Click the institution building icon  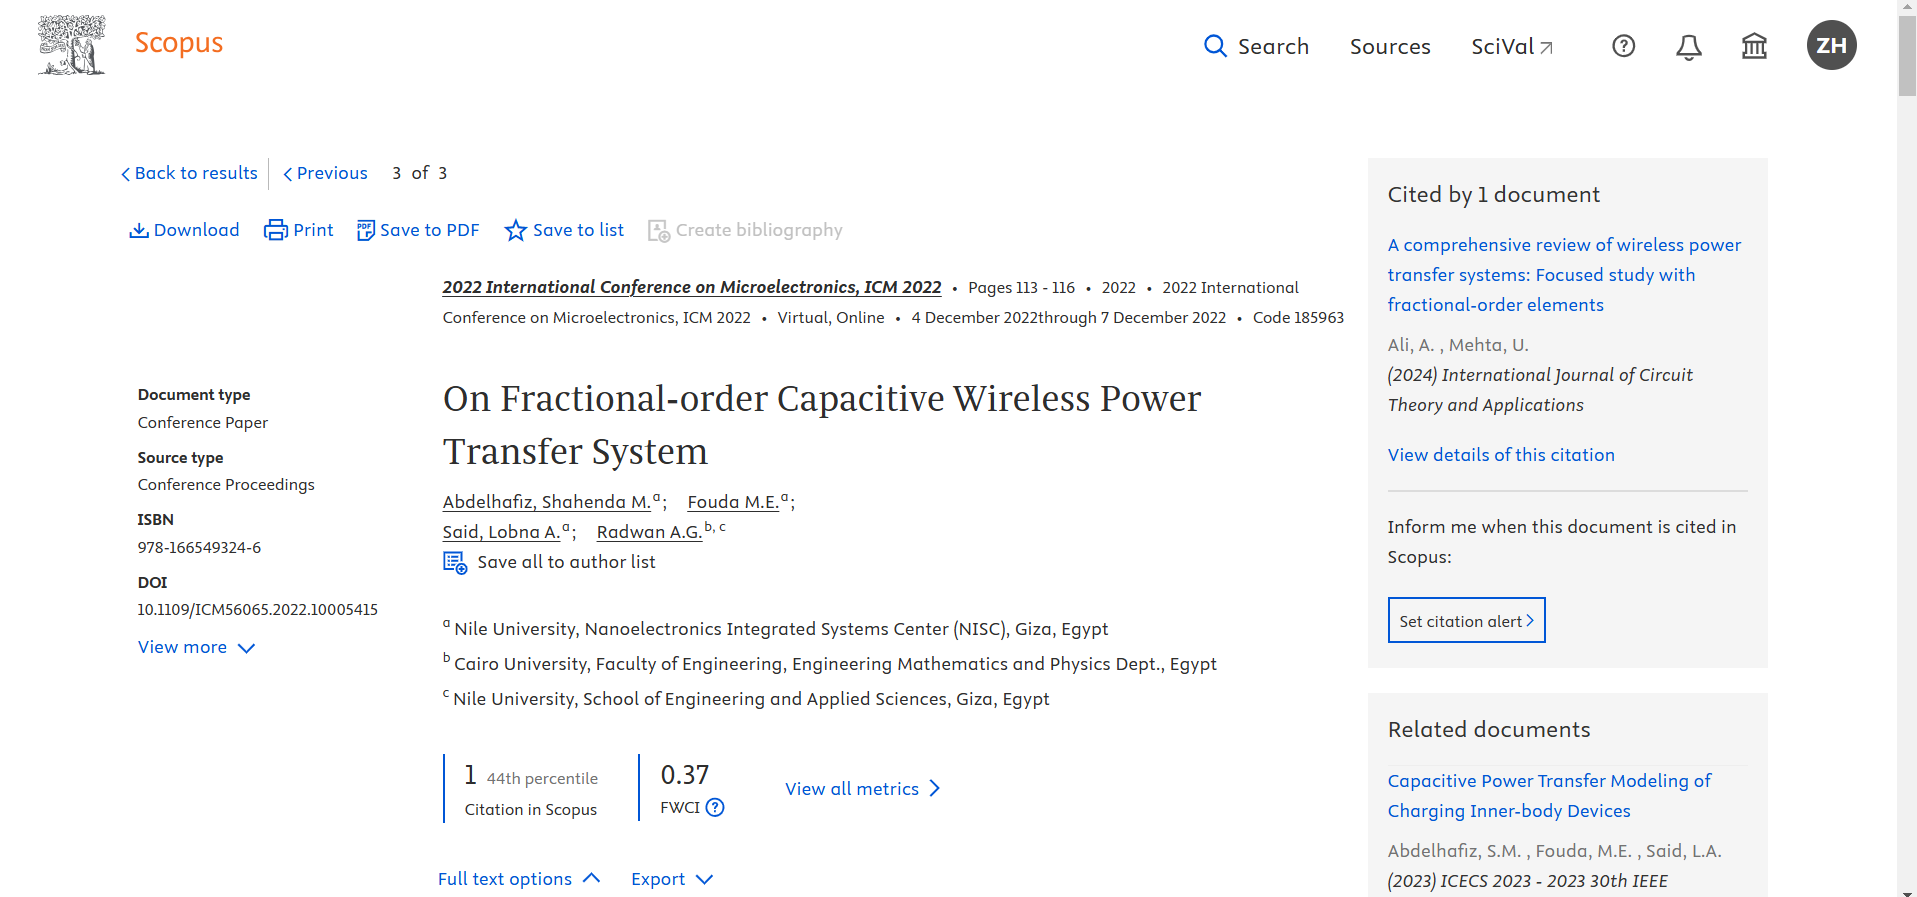coord(1754,46)
